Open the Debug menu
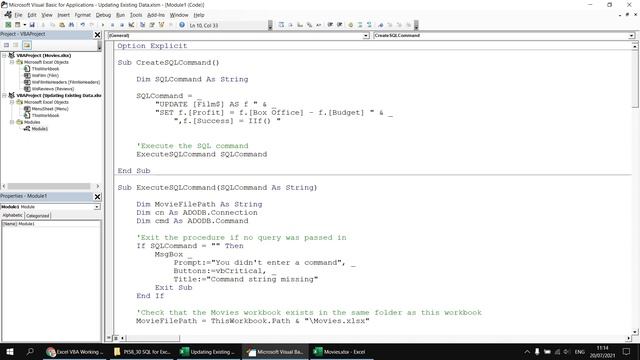This screenshot has width=640, height=360. [x=103, y=15]
